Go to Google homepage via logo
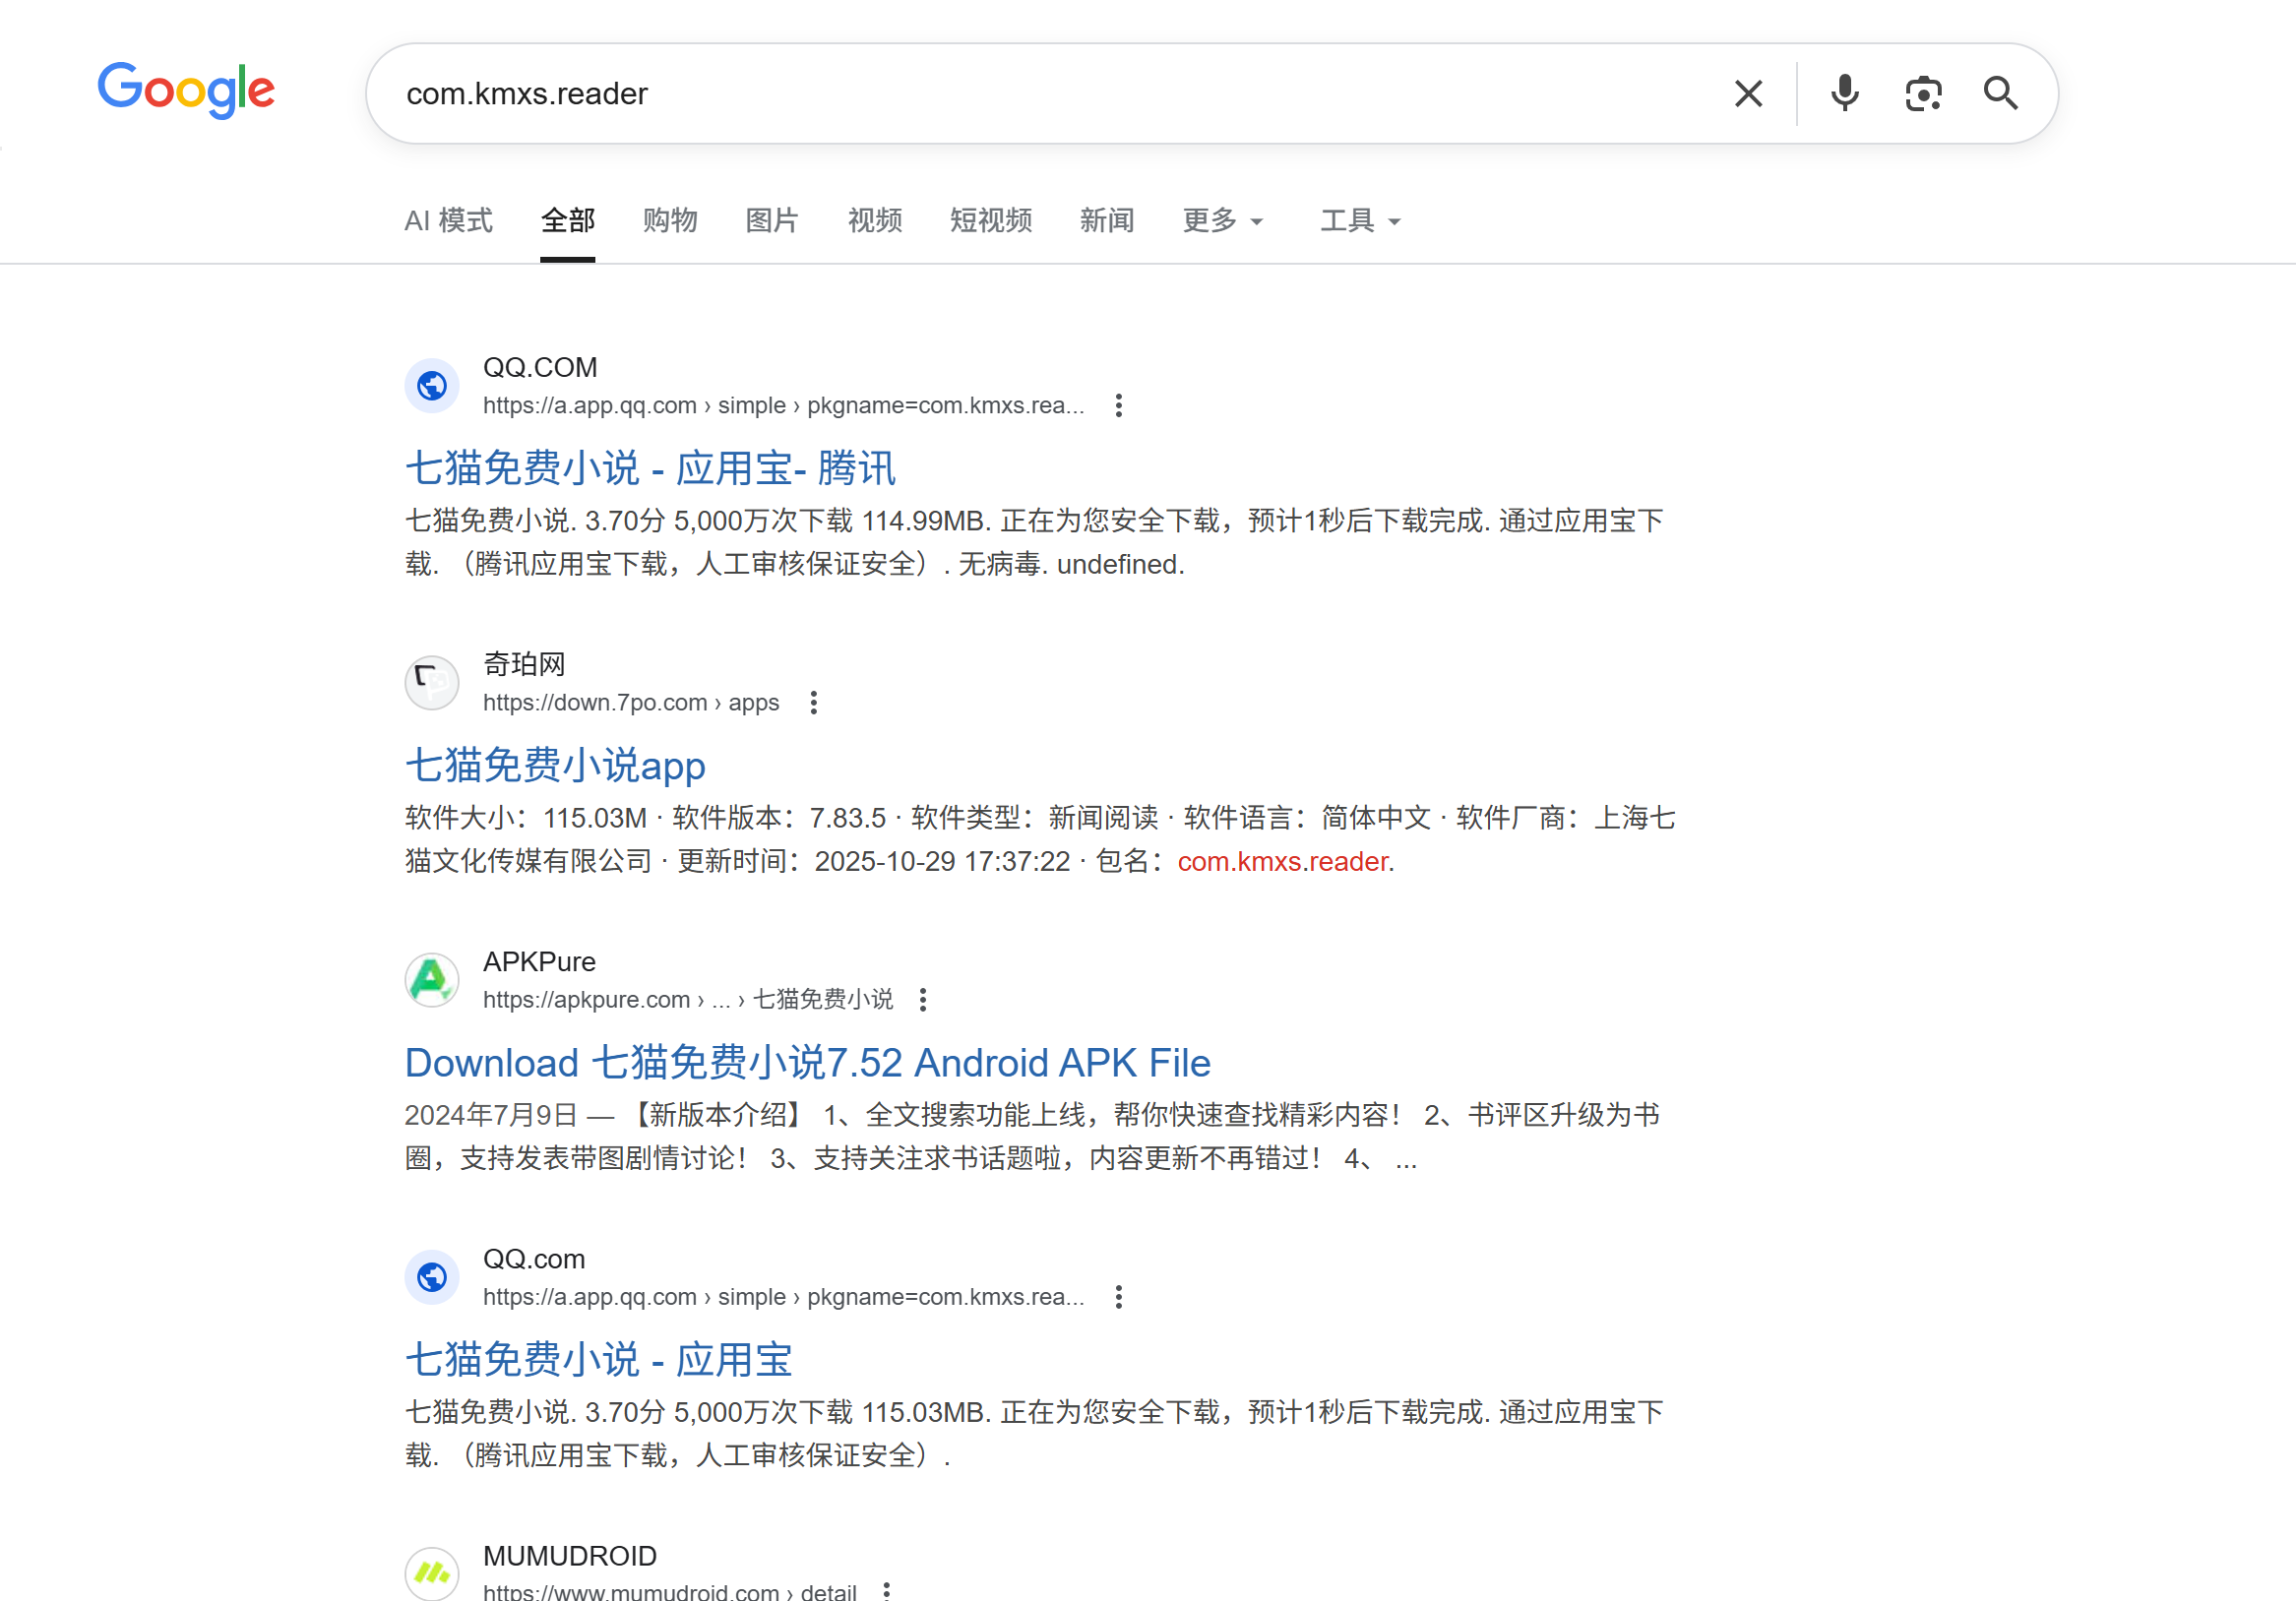2296x1601 pixels. click(186, 90)
